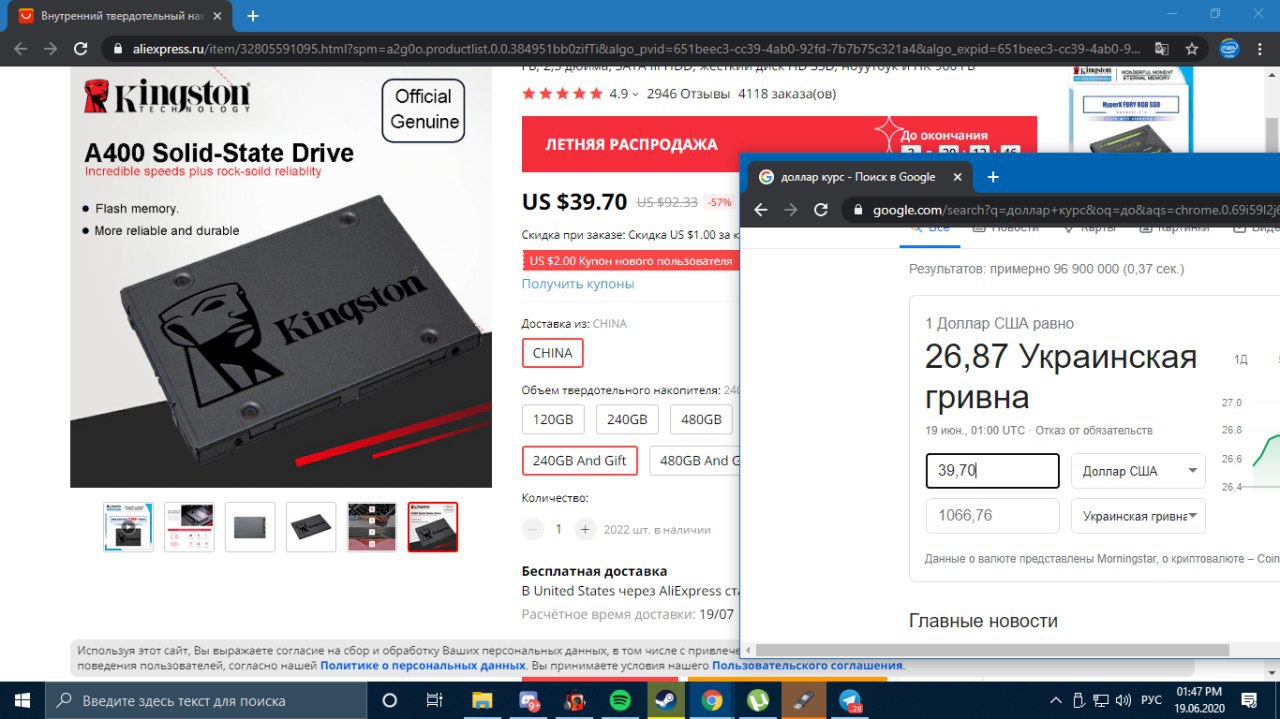Click the Отказ от обязательств link
Screen dimensions: 1280x719
[x=1094, y=430]
